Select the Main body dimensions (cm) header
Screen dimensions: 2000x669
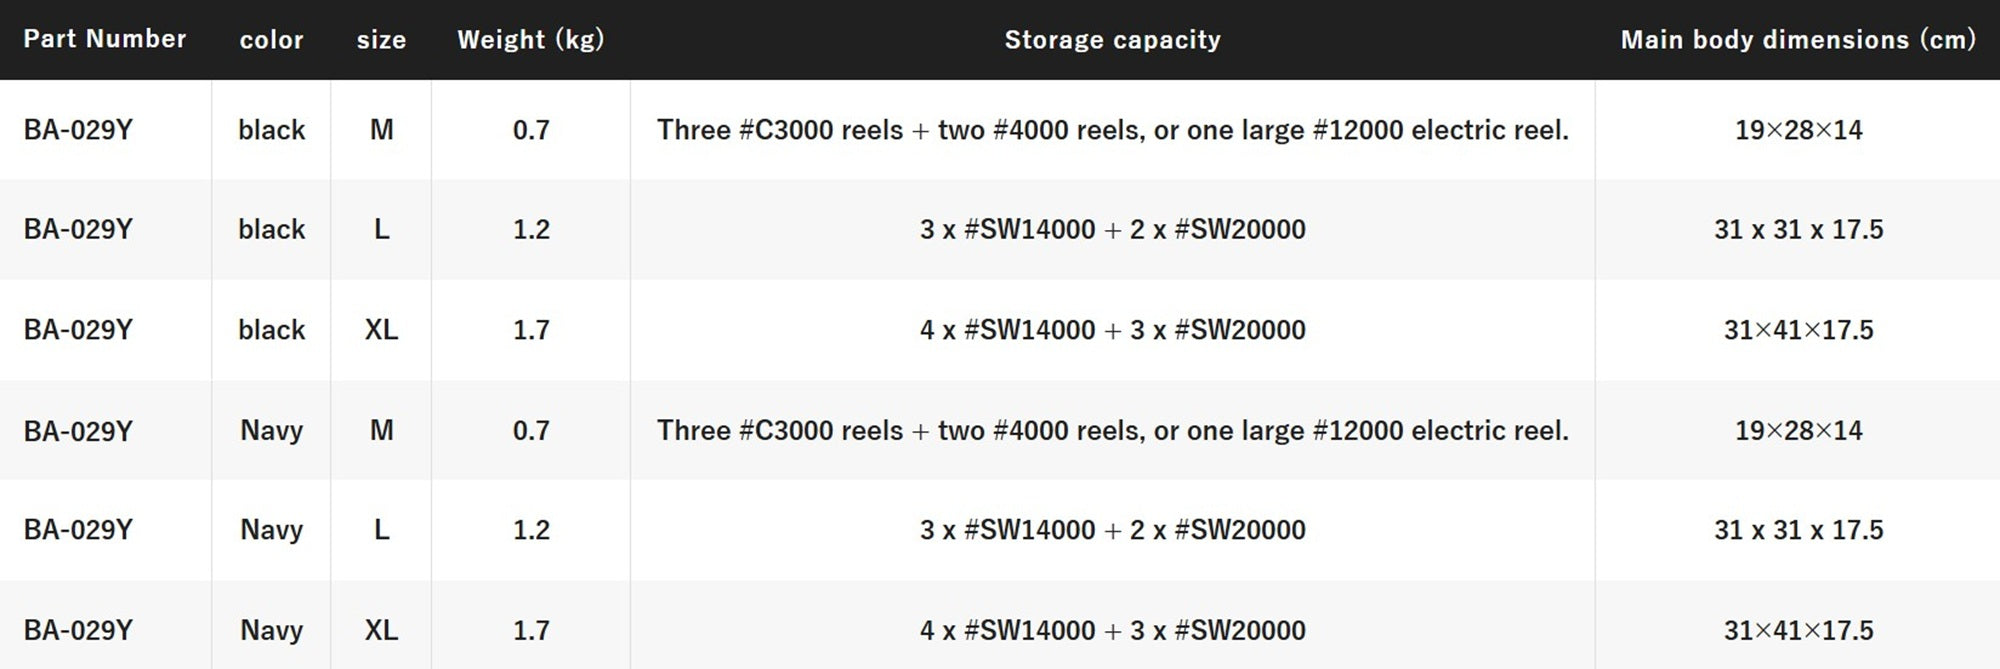click(x=1798, y=40)
